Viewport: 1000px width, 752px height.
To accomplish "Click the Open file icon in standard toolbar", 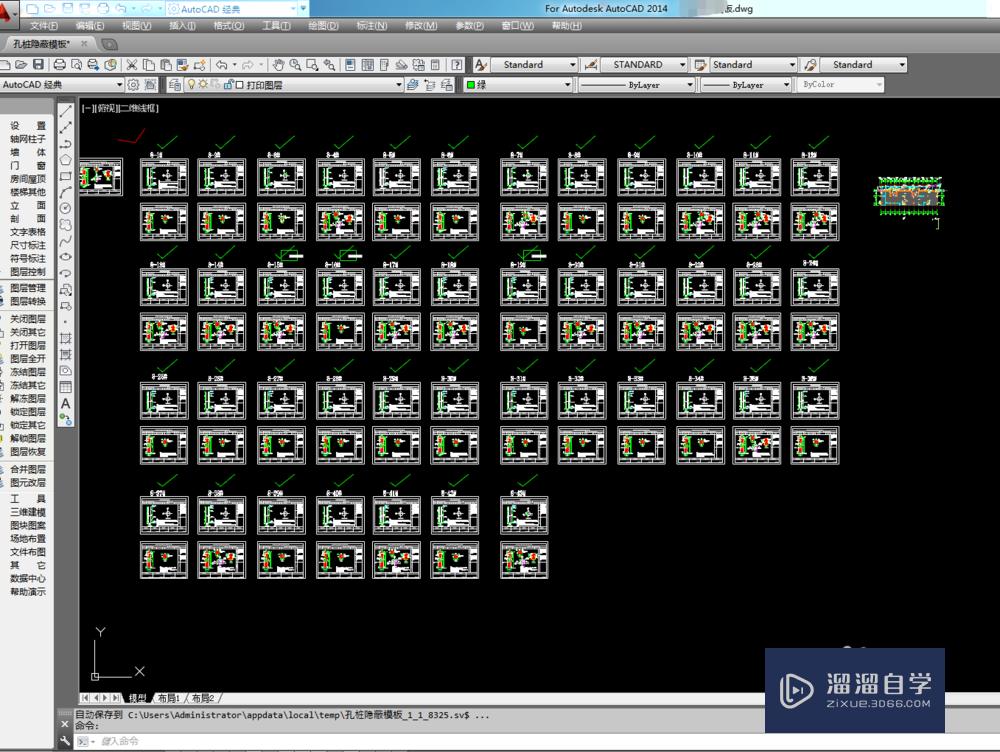I will click(x=21, y=64).
